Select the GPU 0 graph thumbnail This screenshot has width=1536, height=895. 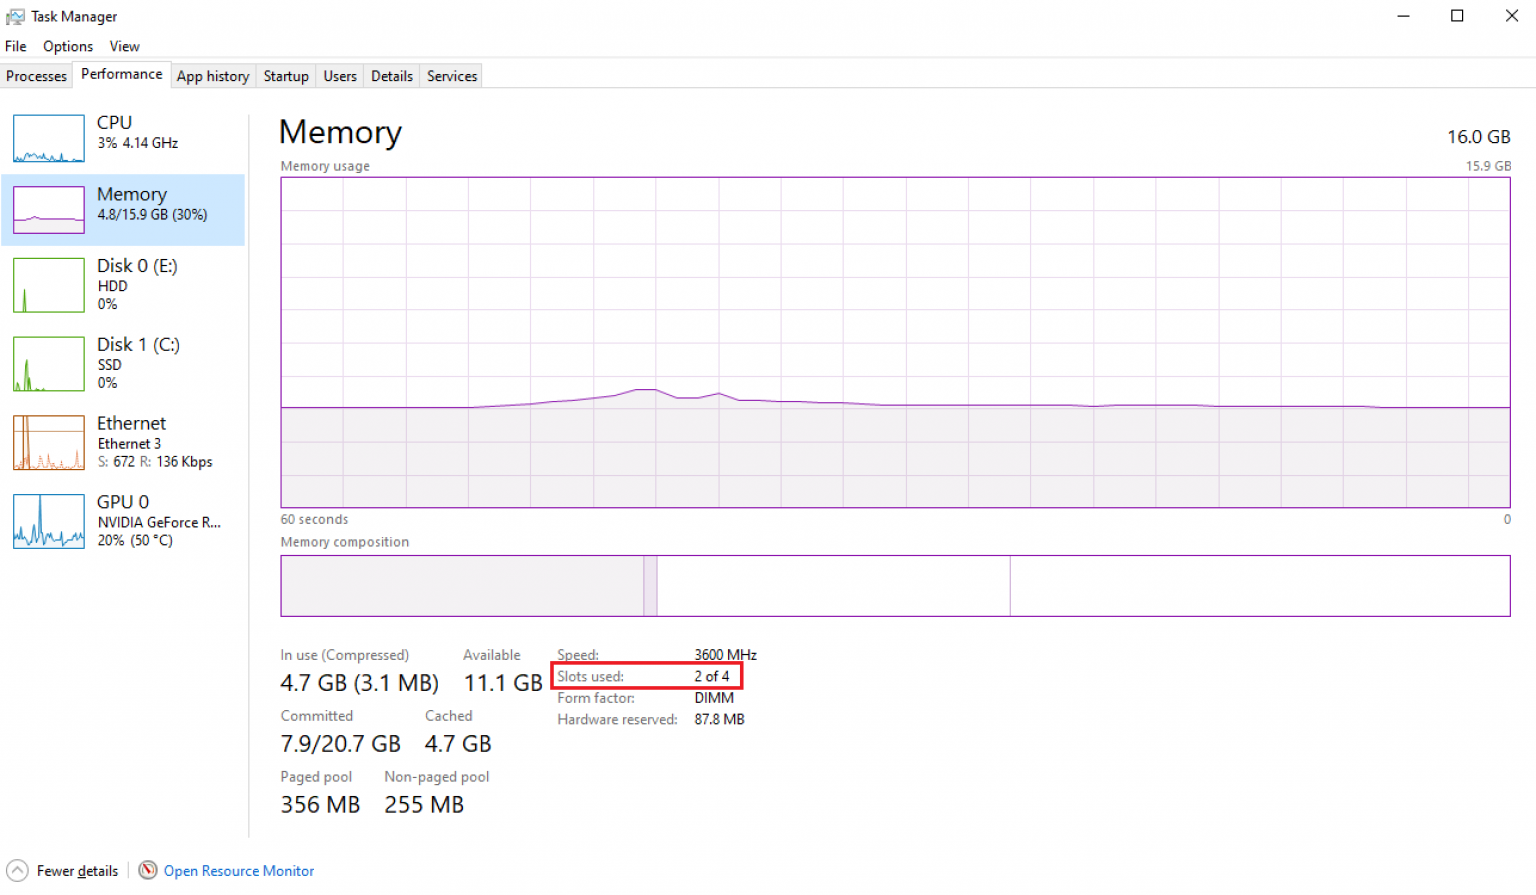[x=48, y=521]
